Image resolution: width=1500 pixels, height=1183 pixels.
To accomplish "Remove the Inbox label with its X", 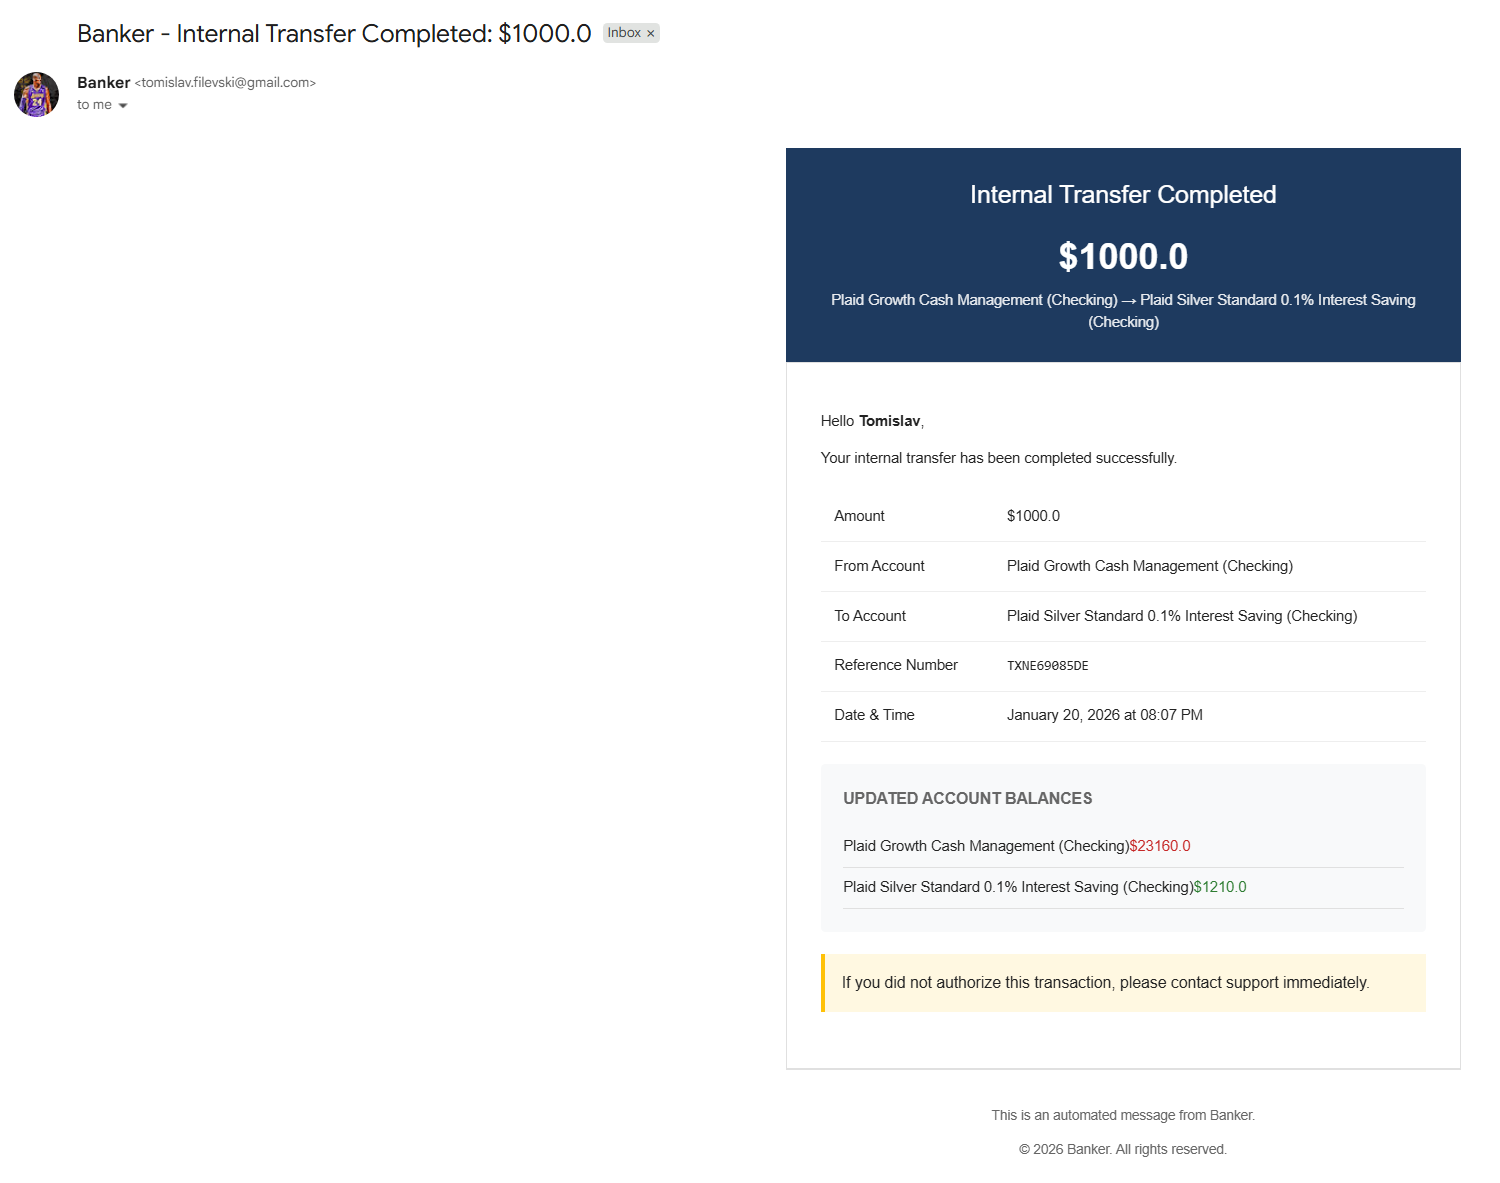I will point(651,34).
